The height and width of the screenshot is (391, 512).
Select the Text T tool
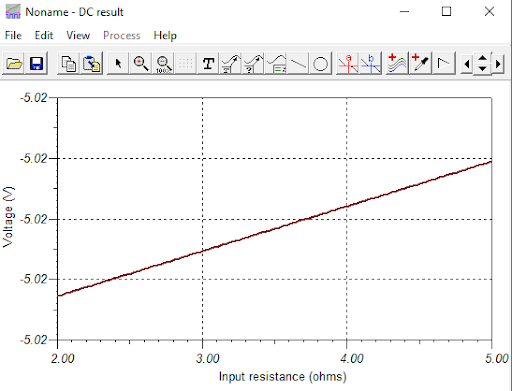pyautogui.click(x=208, y=63)
